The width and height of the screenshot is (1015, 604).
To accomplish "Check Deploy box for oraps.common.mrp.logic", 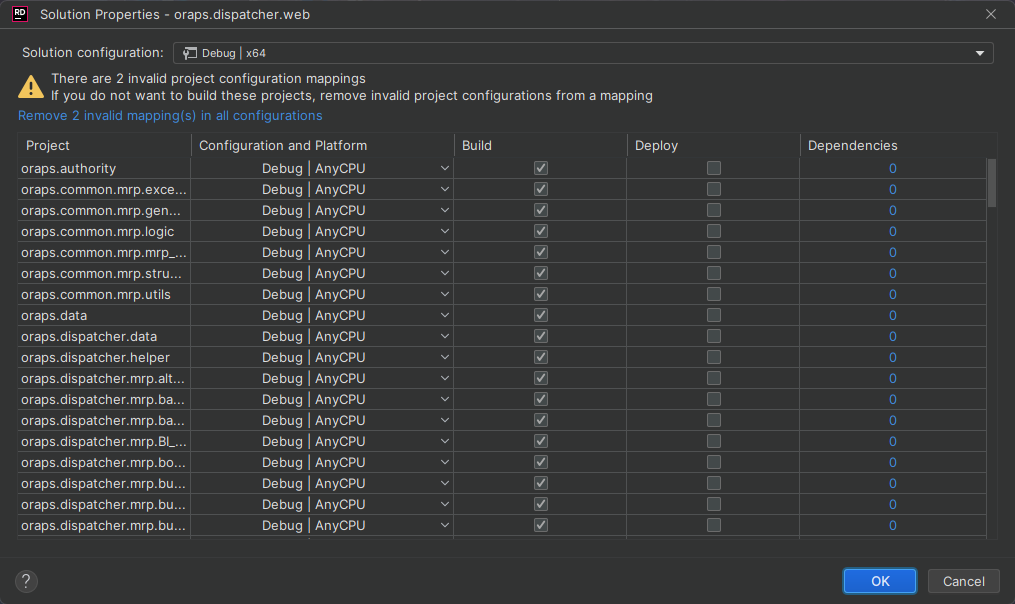I will [x=714, y=232].
